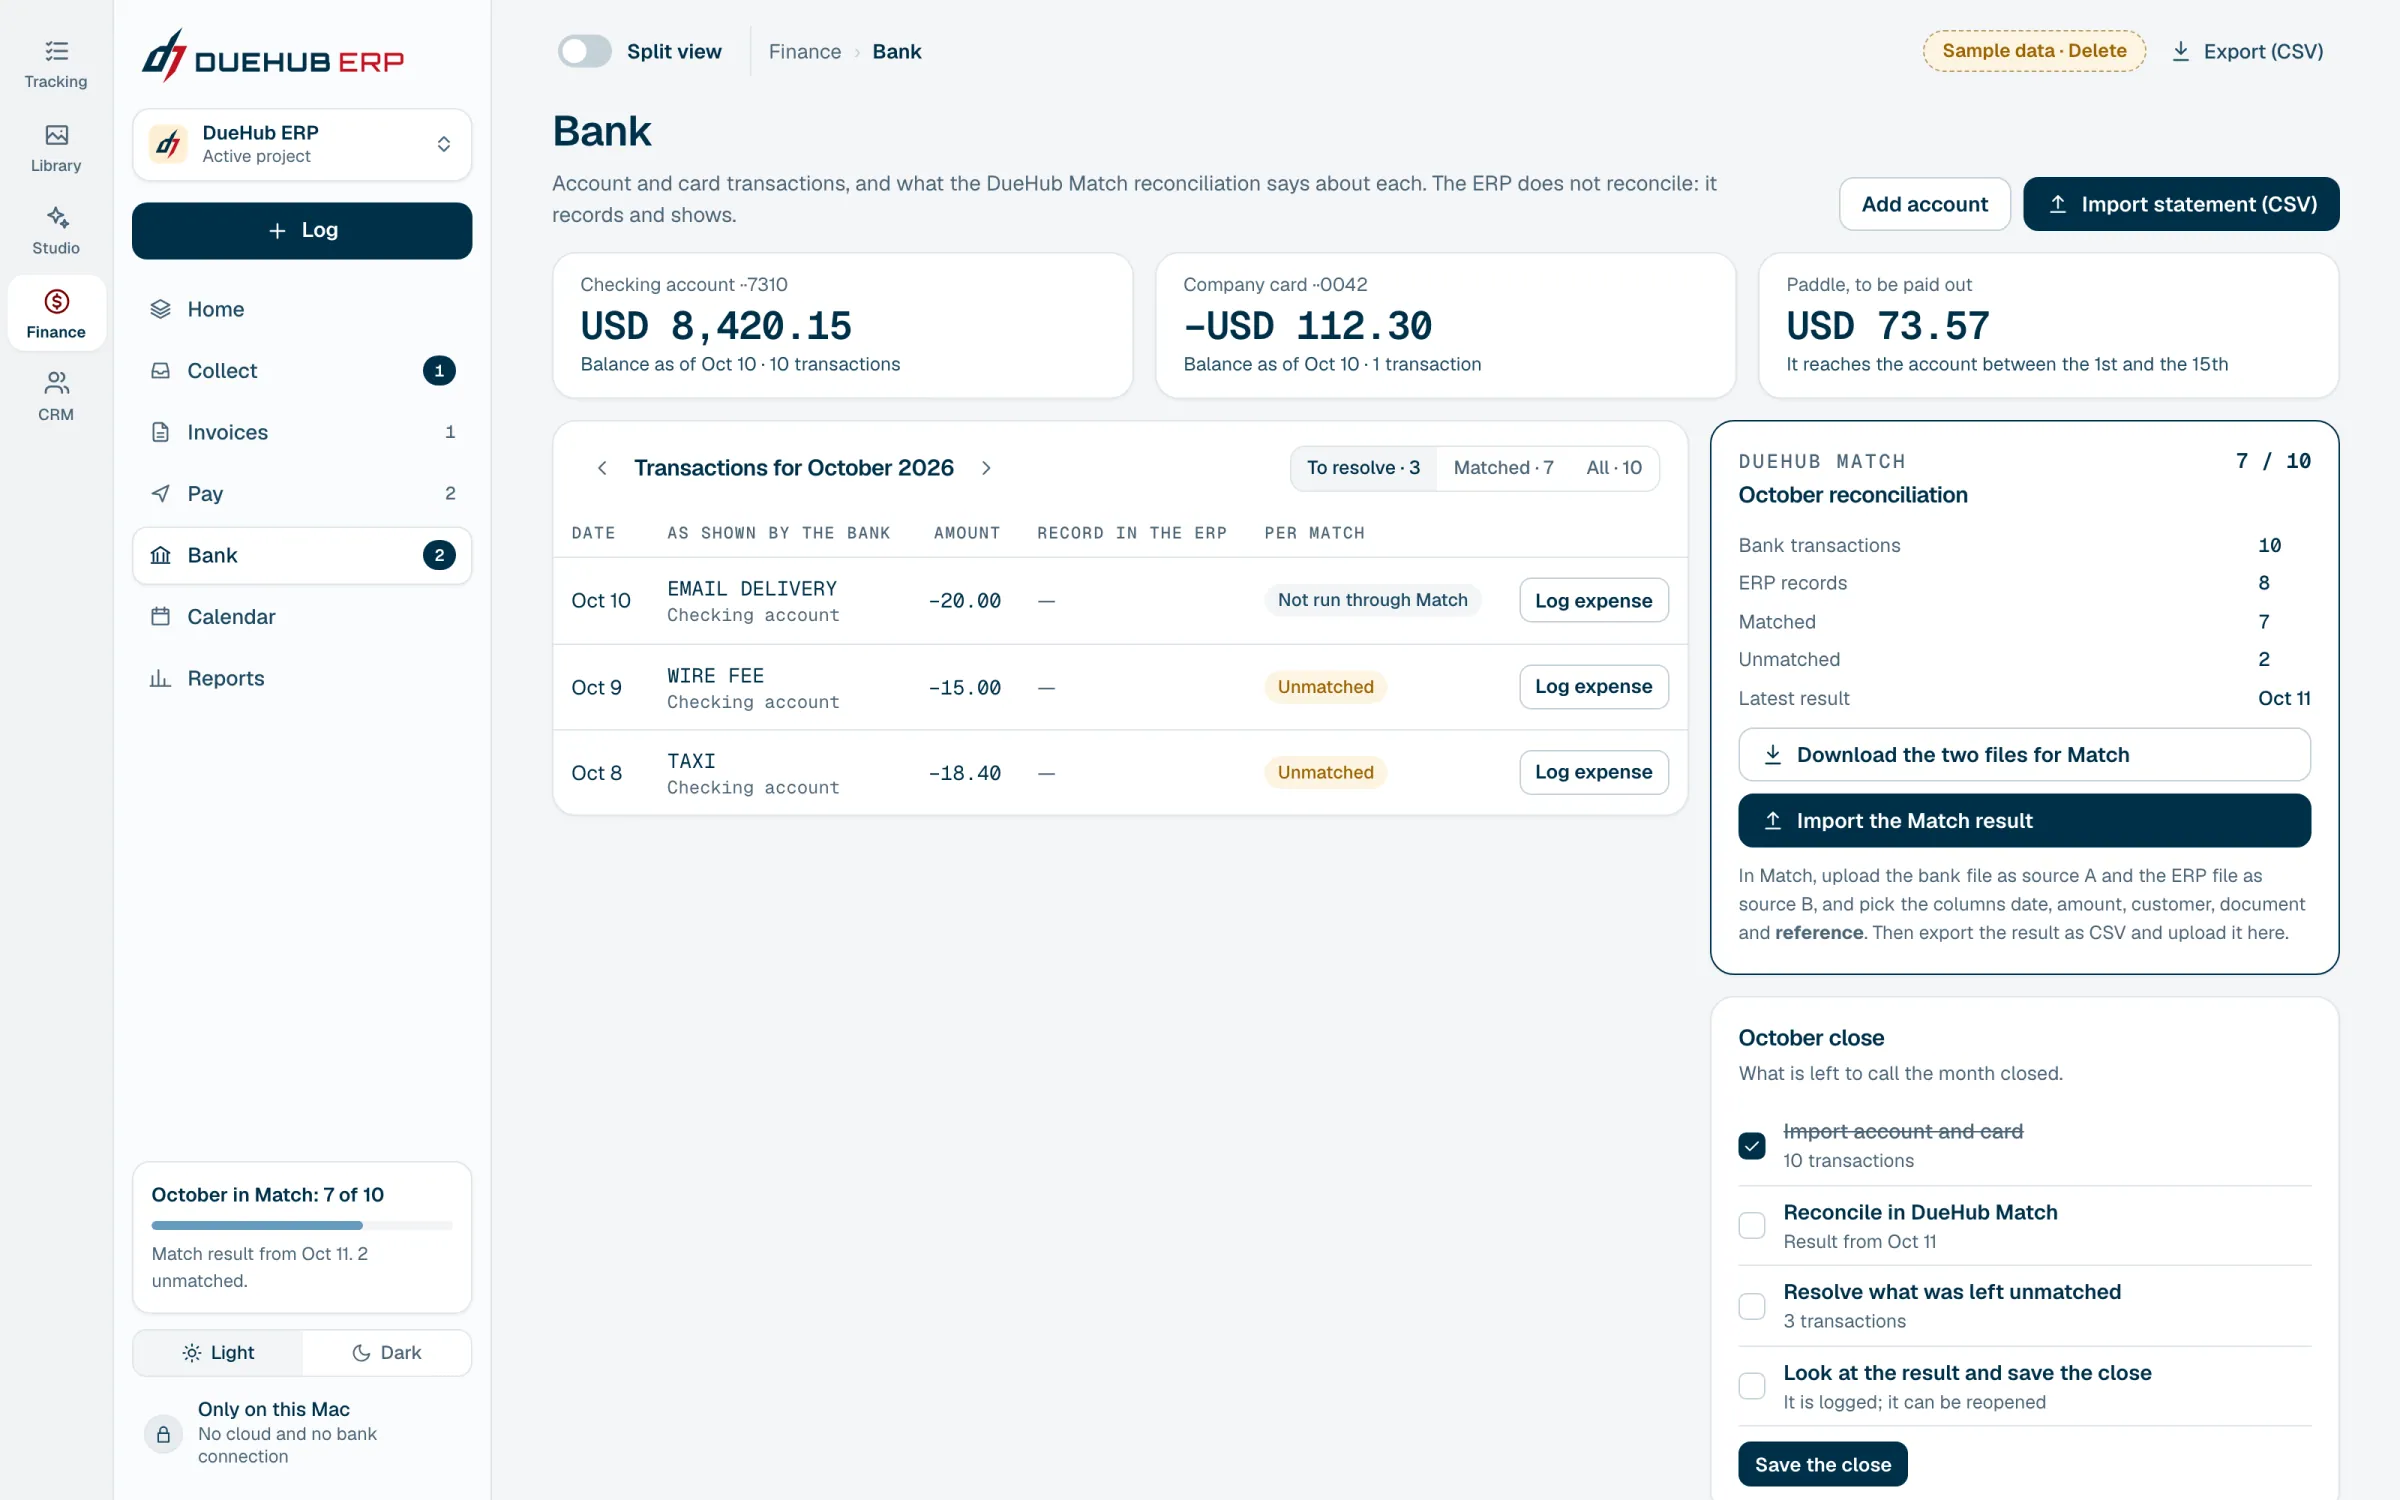
Task: Switch to Light theme
Action: (218, 1353)
